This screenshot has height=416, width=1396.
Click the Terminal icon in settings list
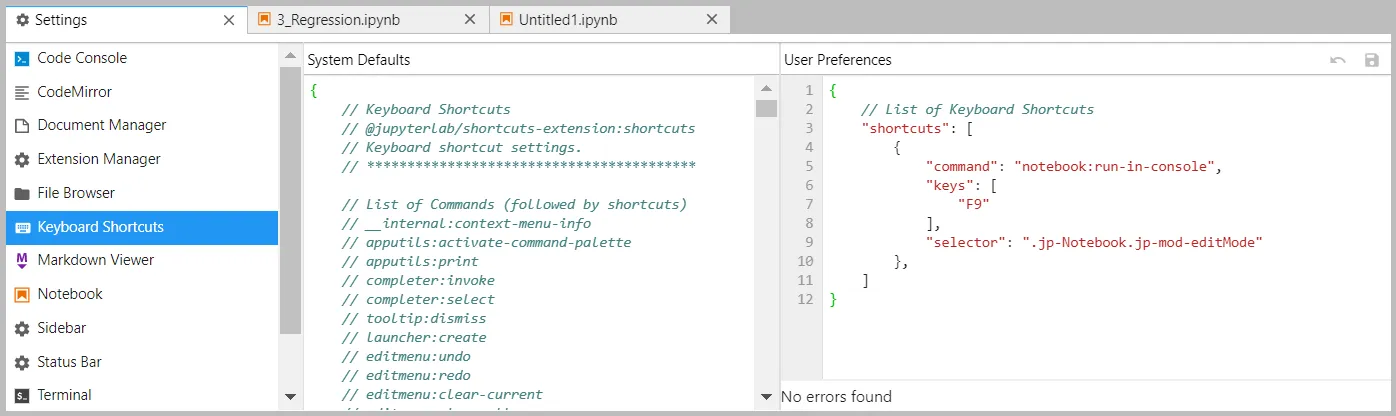[22, 396]
